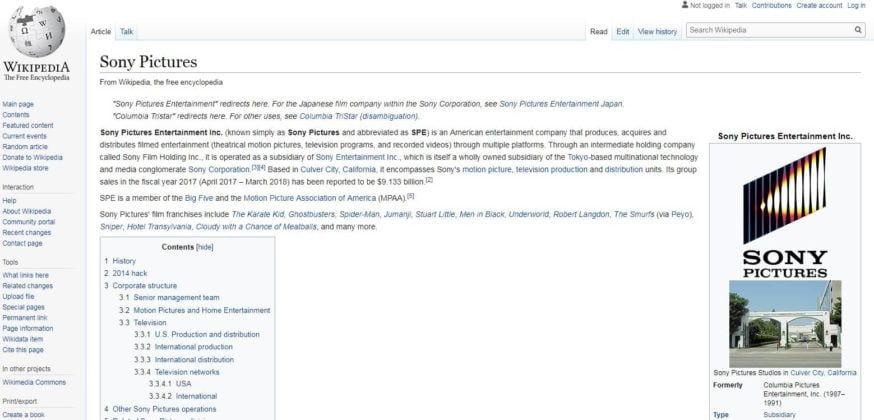Go to Random article in sidebar
The image size is (874, 420).
pos(24,147)
